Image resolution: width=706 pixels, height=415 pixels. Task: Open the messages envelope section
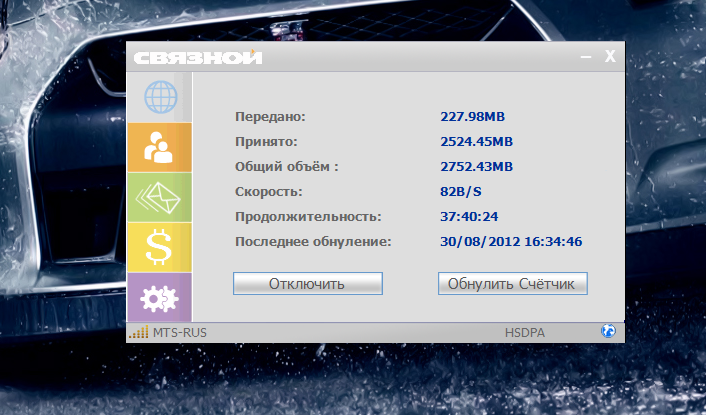click(x=160, y=197)
